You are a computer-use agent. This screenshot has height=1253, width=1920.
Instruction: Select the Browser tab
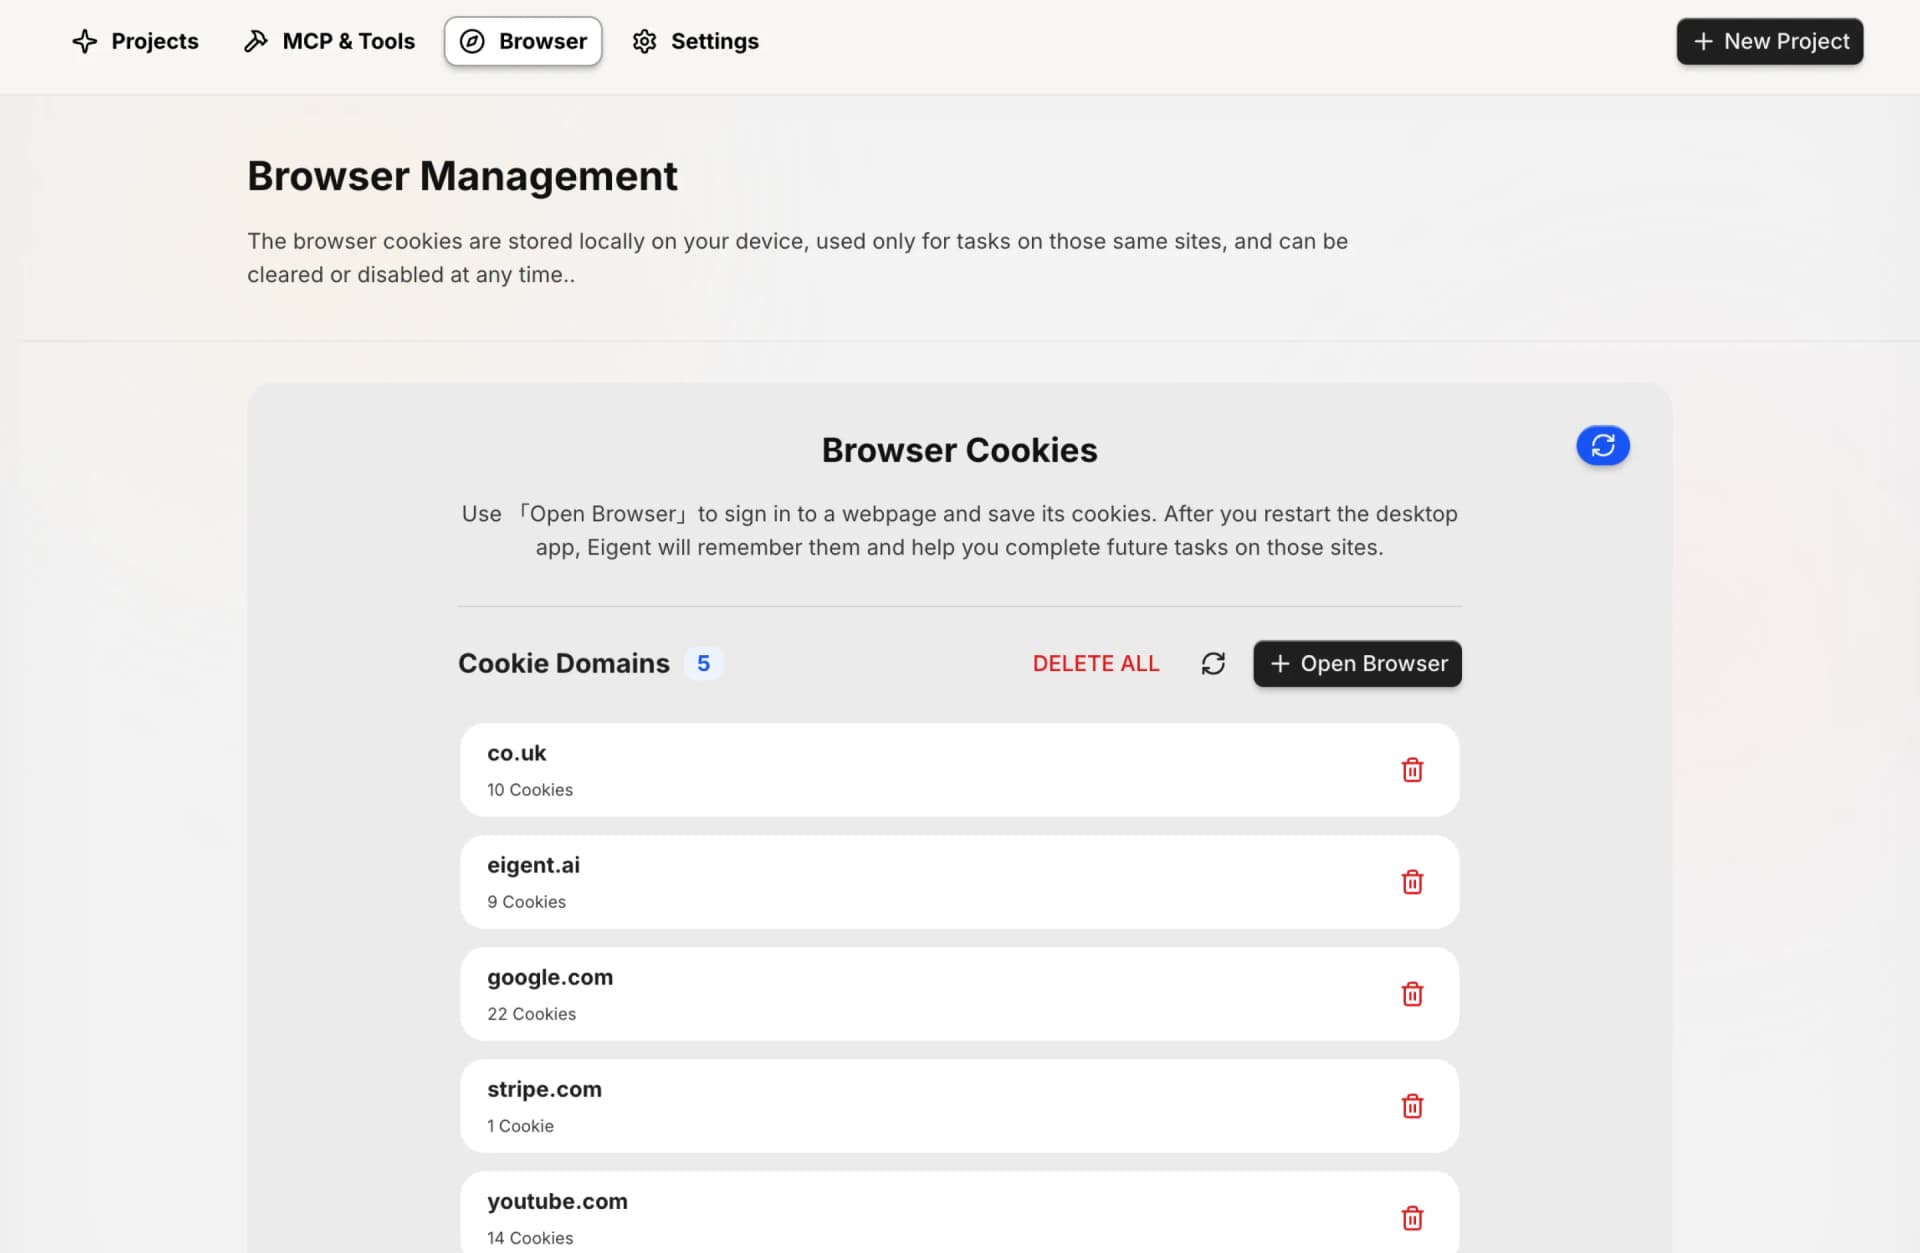coord(523,41)
